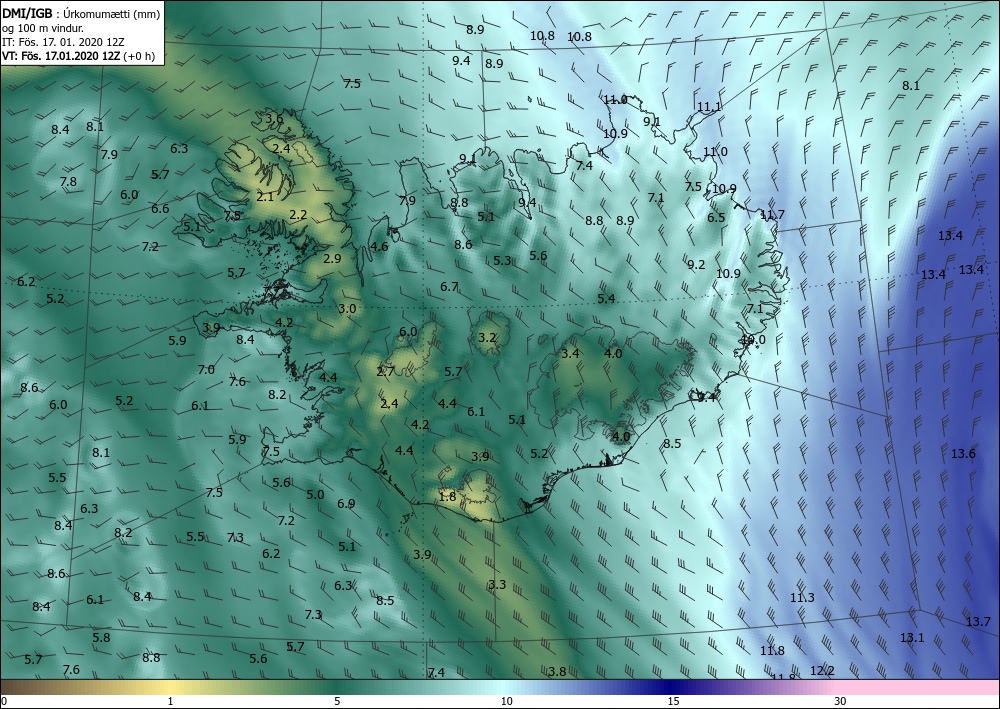Image resolution: width=1000 pixels, height=709 pixels.
Task: Click the 12.2 value on the map
Action: pyautogui.click(x=822, y=670)
